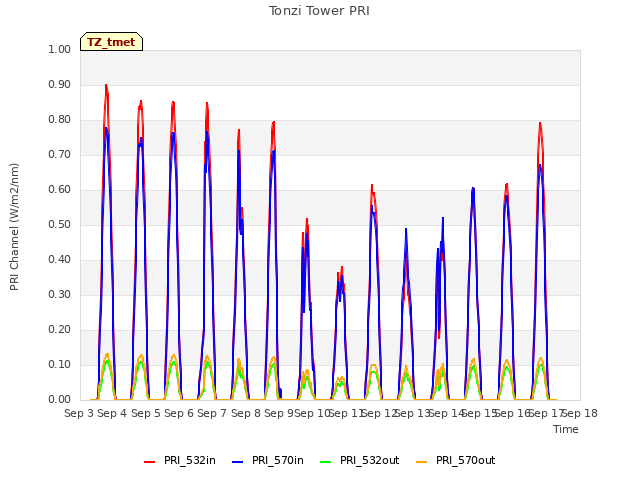
Task: Click the orange PRI_570out legend swatch
Action: click(422, 462)
